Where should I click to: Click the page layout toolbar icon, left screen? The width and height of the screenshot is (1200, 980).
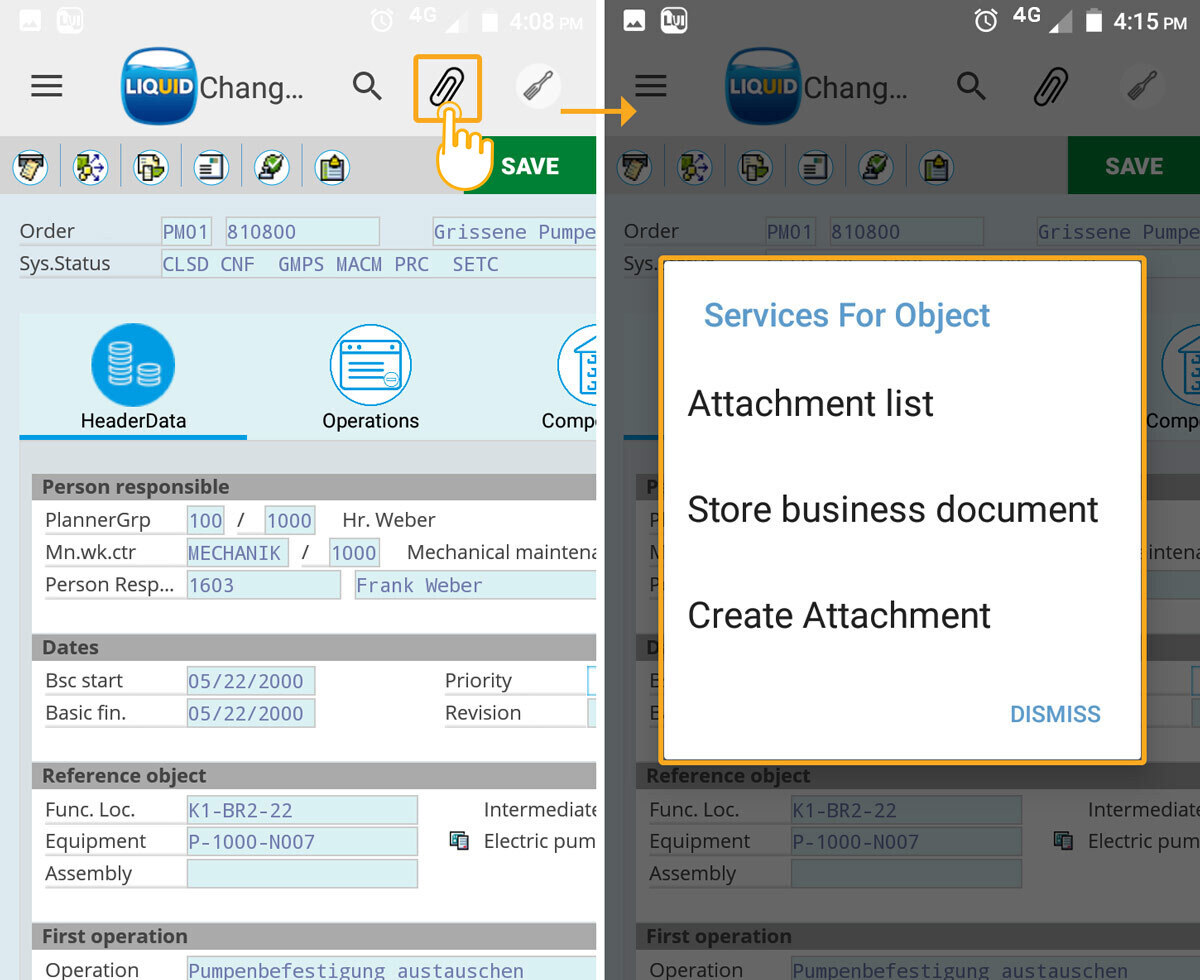pos(211,167)
